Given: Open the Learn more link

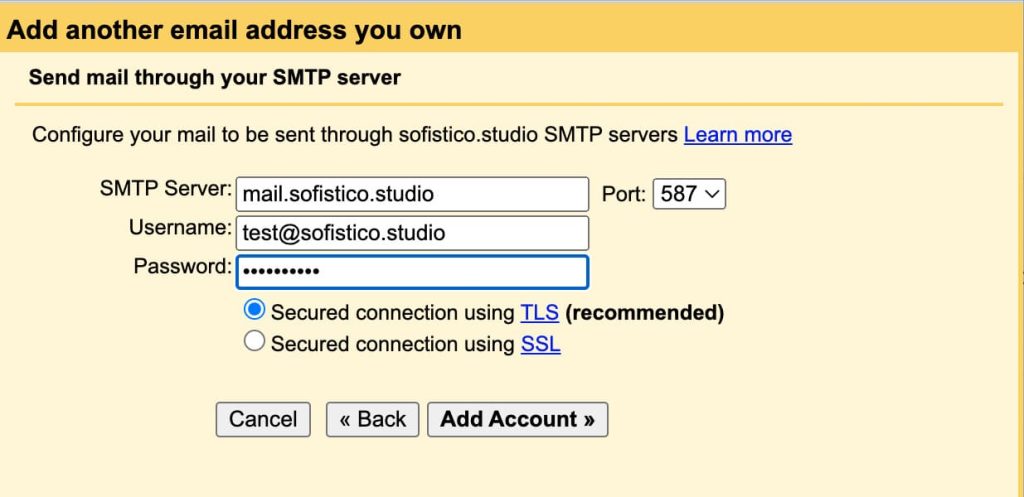Looking at the screenshot, I should (x=737, y=135).
